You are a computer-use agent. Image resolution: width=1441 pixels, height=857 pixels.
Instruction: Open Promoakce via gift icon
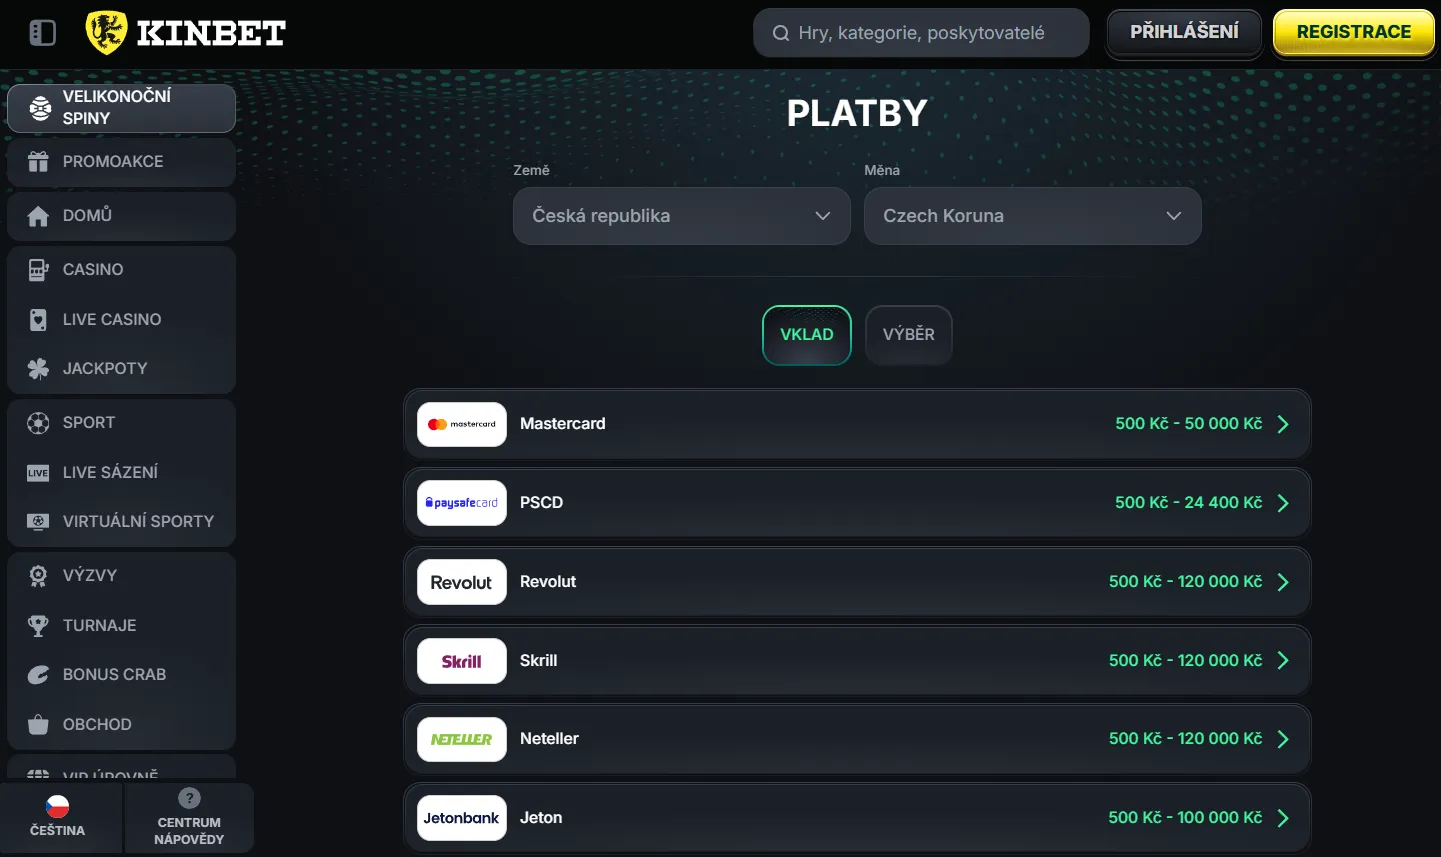click(36, 161)
